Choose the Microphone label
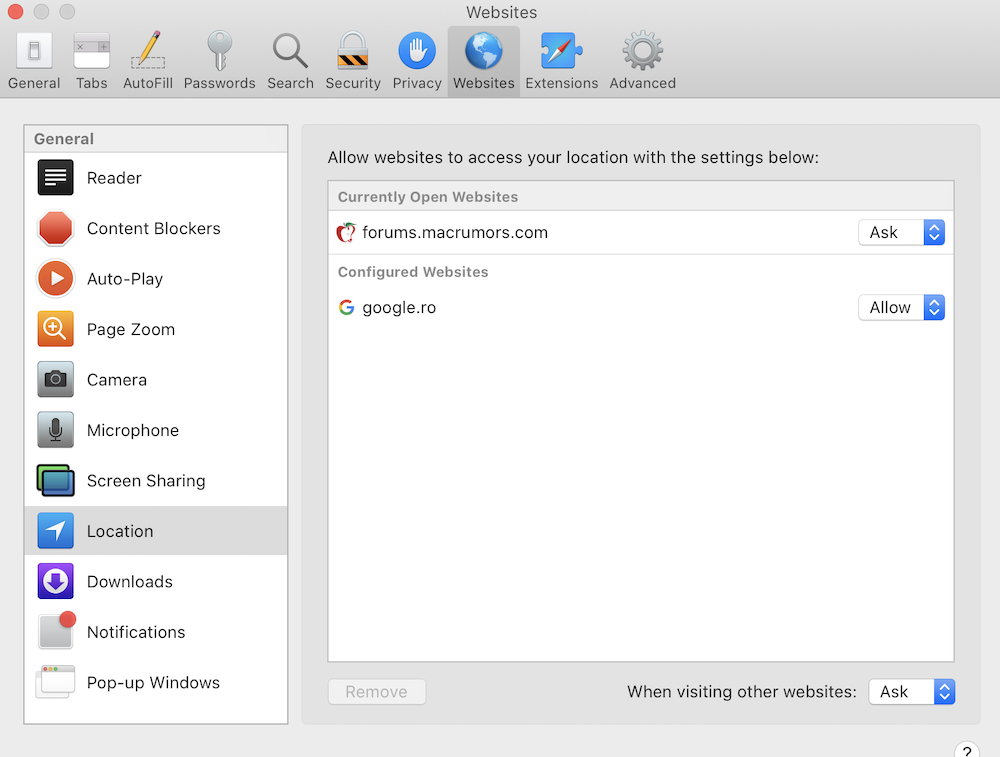This screenshot has width=1000, height=757. [x=133, y=430]
